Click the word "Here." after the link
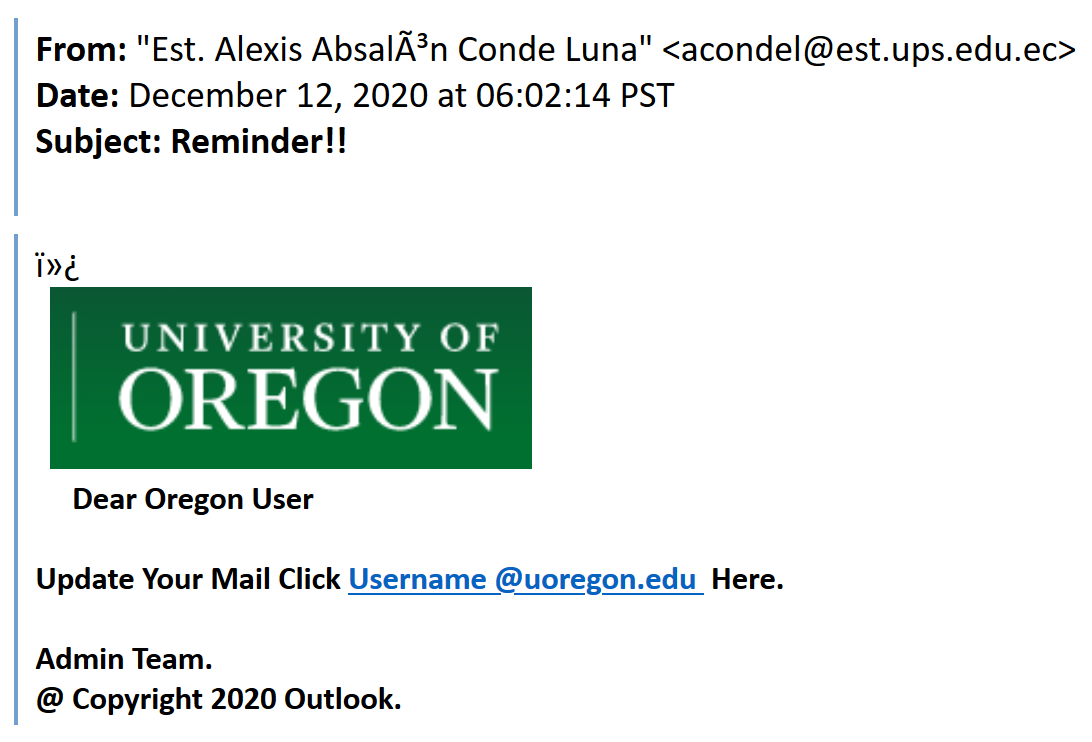Viewport: 1092px width, 742px height. click(x=747, y=580)
